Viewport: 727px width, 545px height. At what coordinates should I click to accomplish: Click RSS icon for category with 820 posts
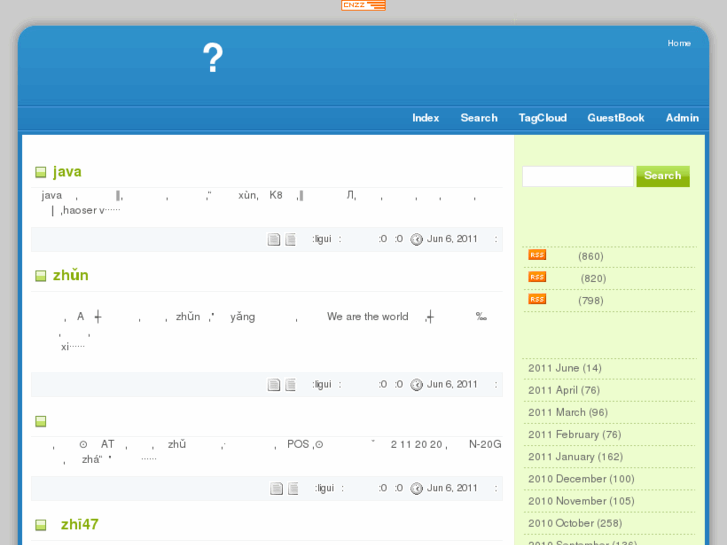537,277
